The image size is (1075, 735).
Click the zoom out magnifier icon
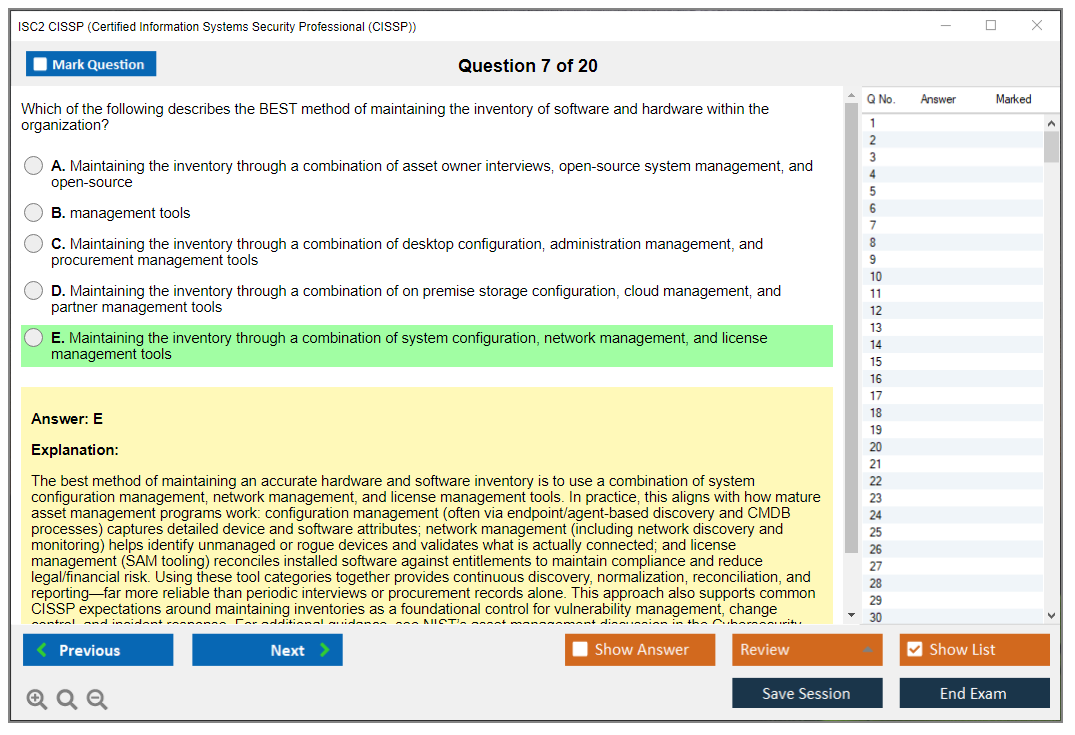pos(97,699)
